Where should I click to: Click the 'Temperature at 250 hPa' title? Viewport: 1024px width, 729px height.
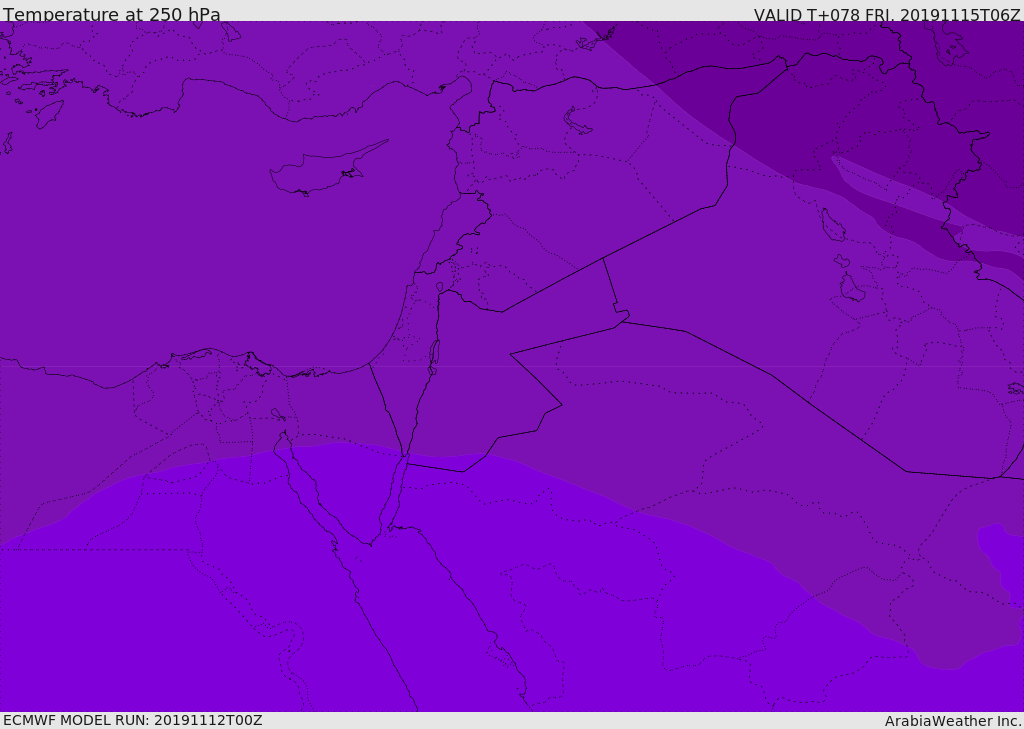click(112, 14)
